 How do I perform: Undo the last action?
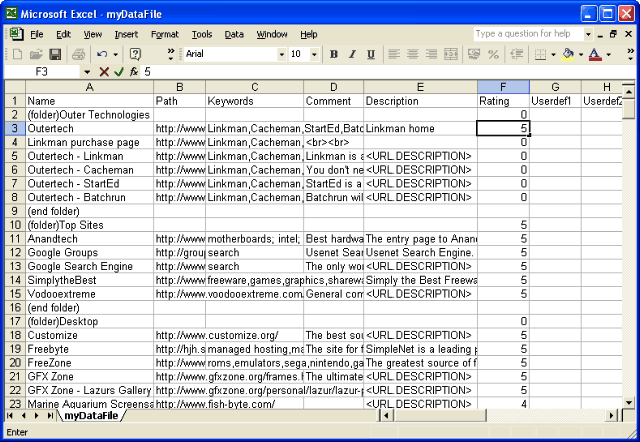coord(102,54)
